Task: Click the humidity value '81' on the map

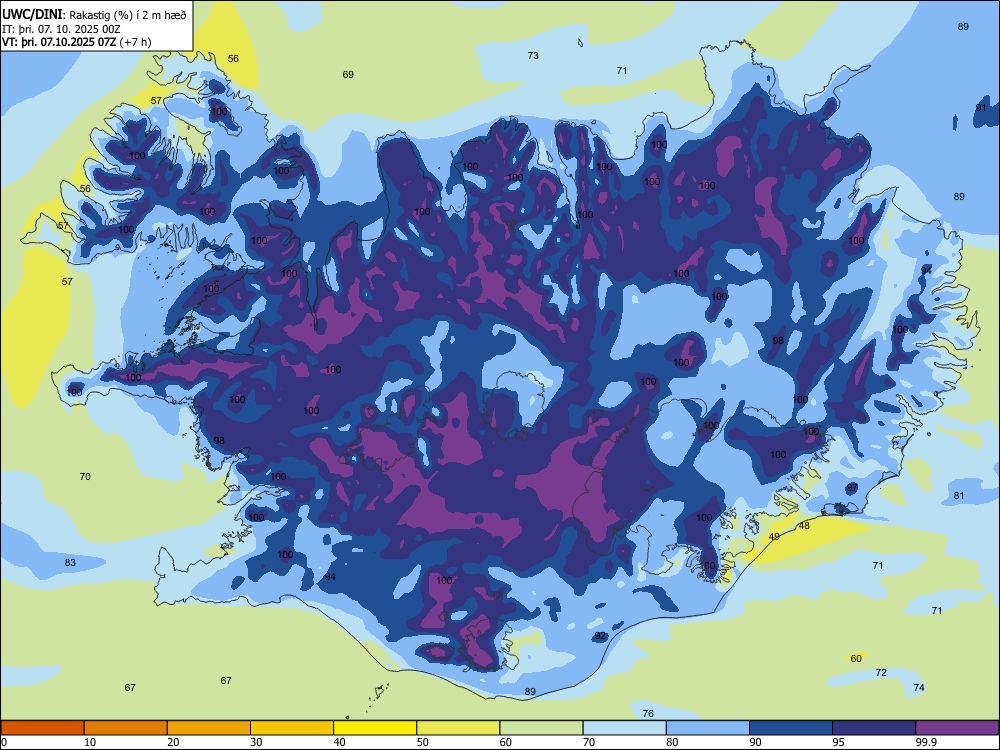Action: point(959,496)
